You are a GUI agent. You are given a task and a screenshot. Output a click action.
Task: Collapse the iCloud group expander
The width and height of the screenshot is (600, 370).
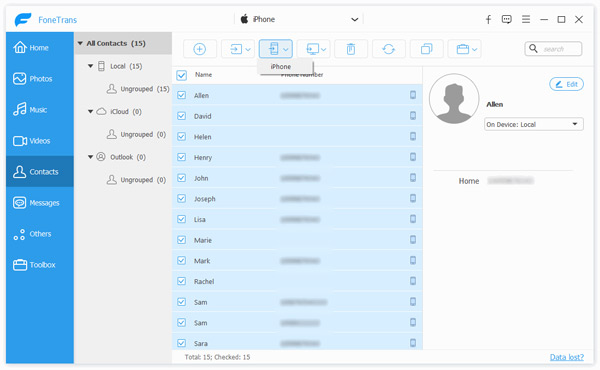click(91, 111)
